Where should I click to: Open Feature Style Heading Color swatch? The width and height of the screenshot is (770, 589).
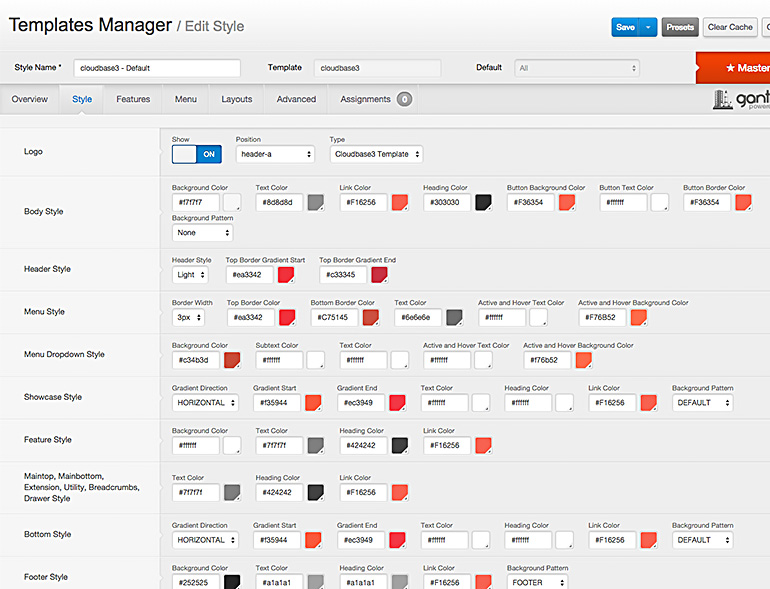click(x=400, y=446)
